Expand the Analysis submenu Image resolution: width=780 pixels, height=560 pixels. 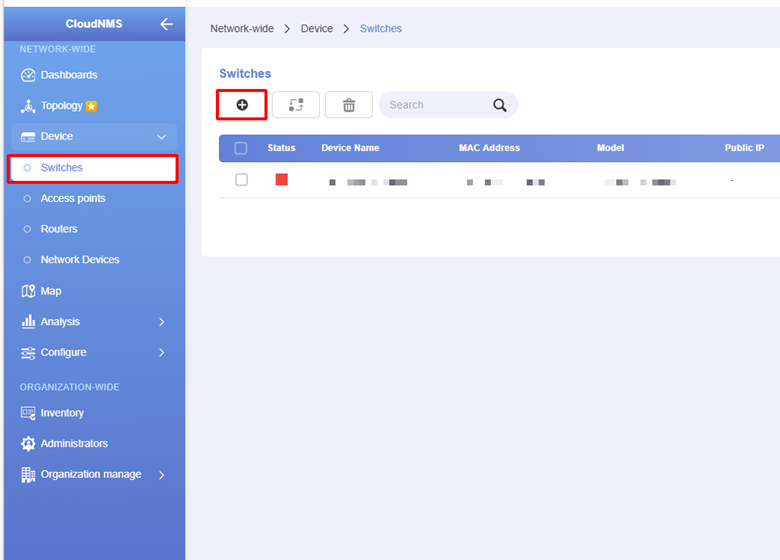pos(161,322)
